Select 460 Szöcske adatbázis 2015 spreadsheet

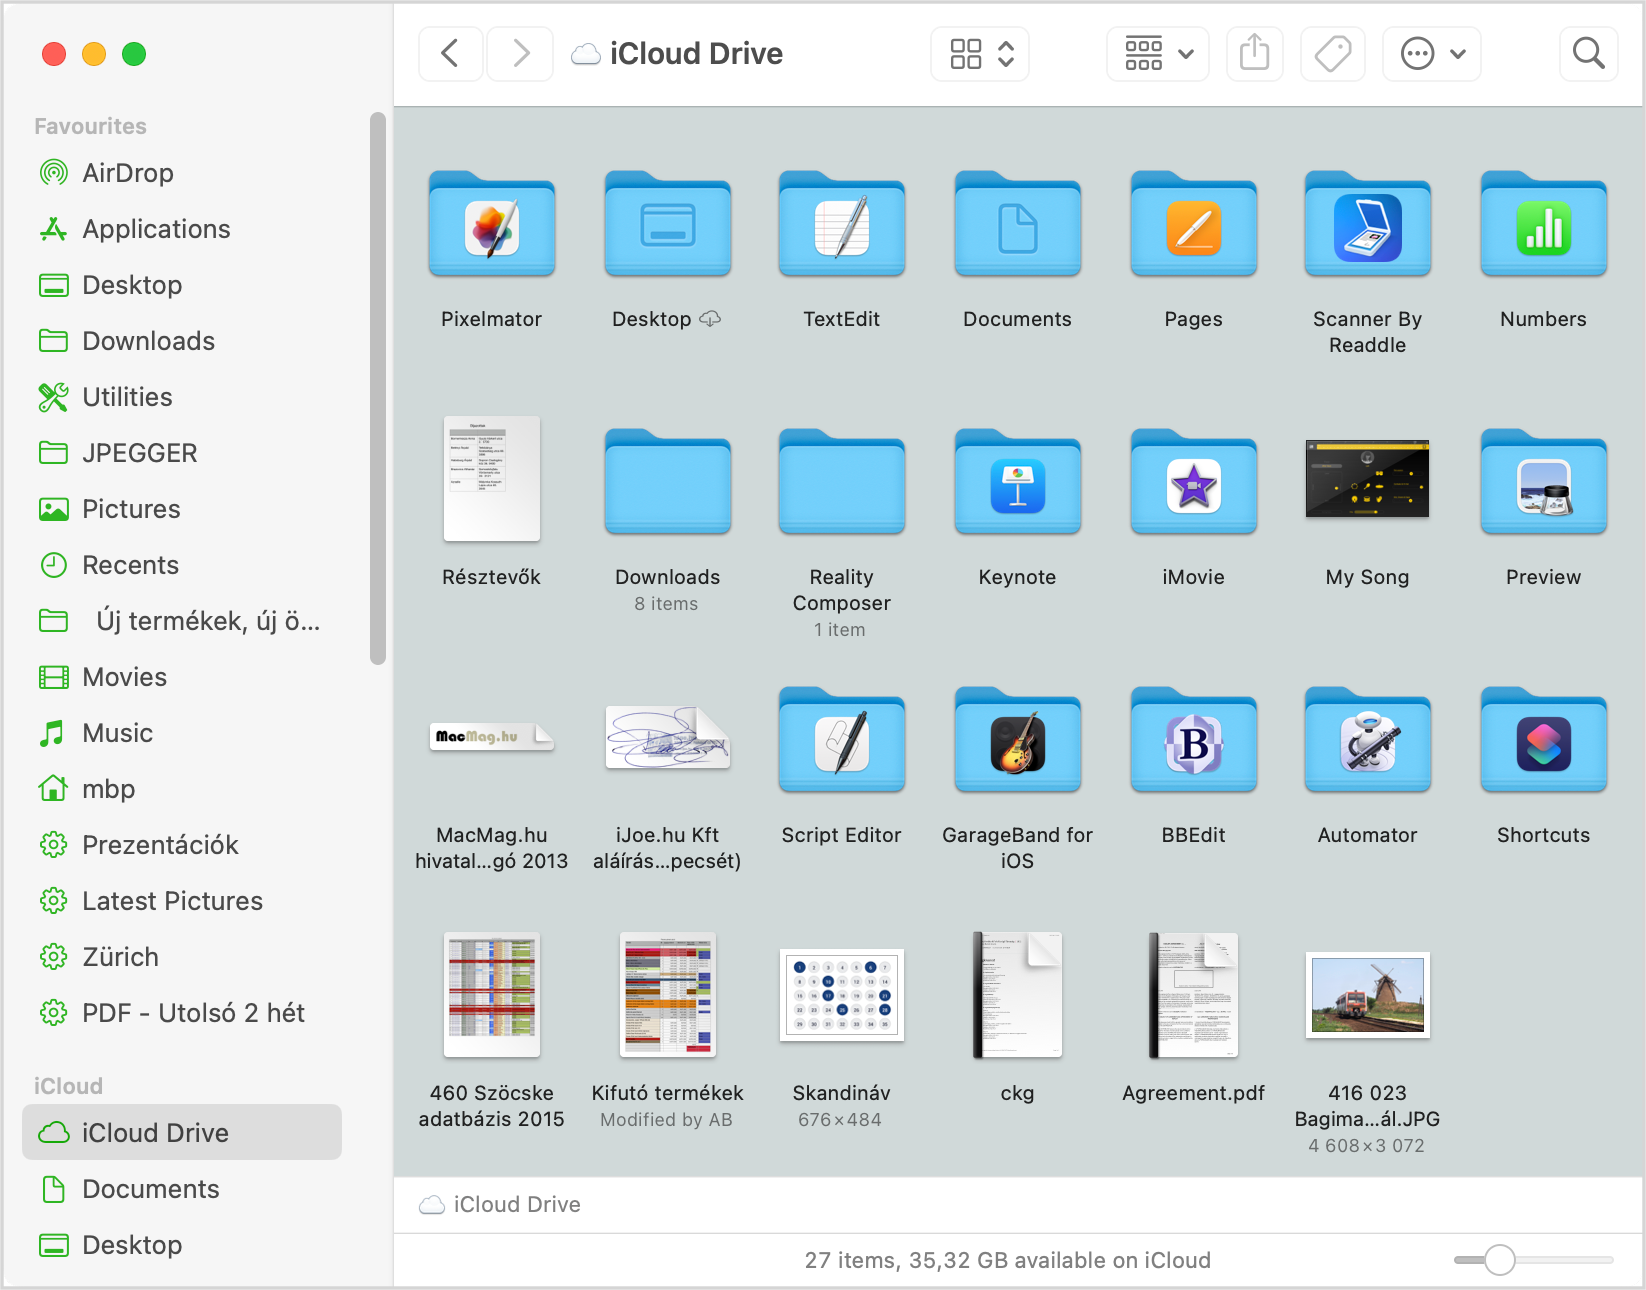point(491,995)
